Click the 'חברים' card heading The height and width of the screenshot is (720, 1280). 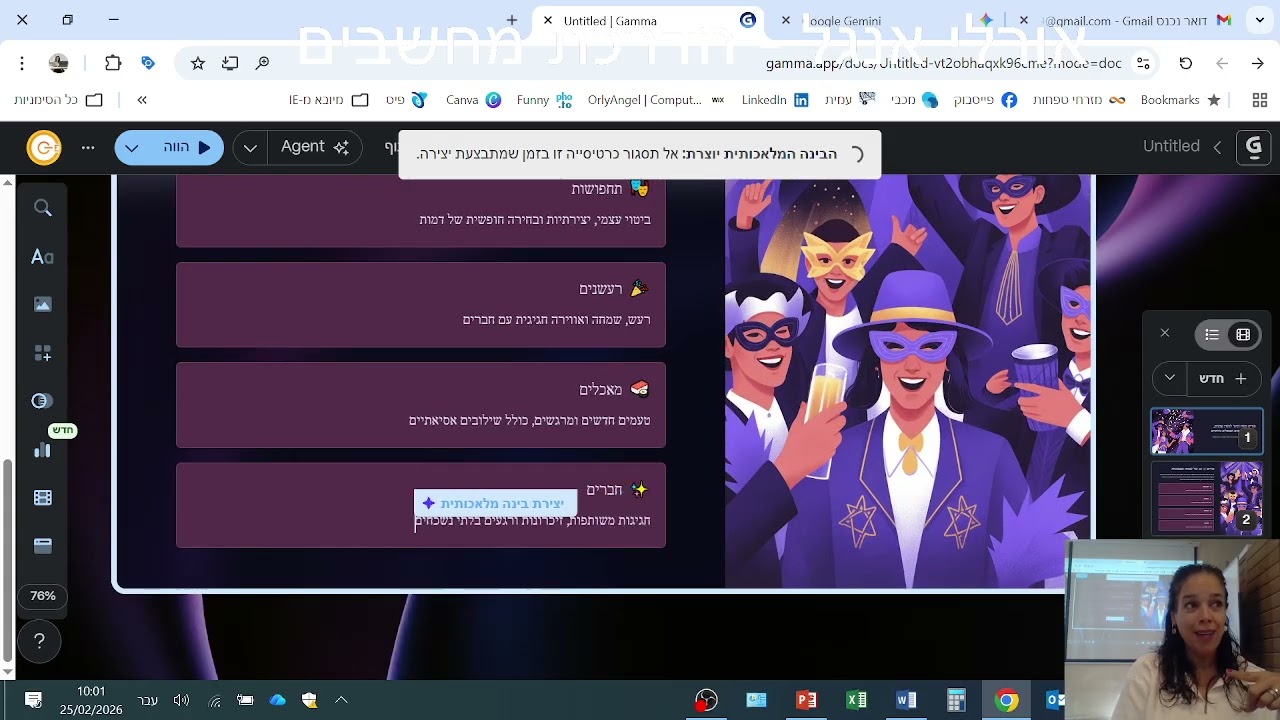[x=604, y=489]
